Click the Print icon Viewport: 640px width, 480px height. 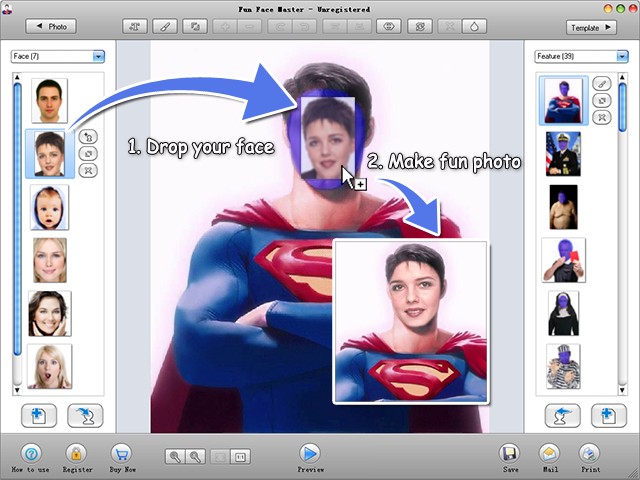590,453
